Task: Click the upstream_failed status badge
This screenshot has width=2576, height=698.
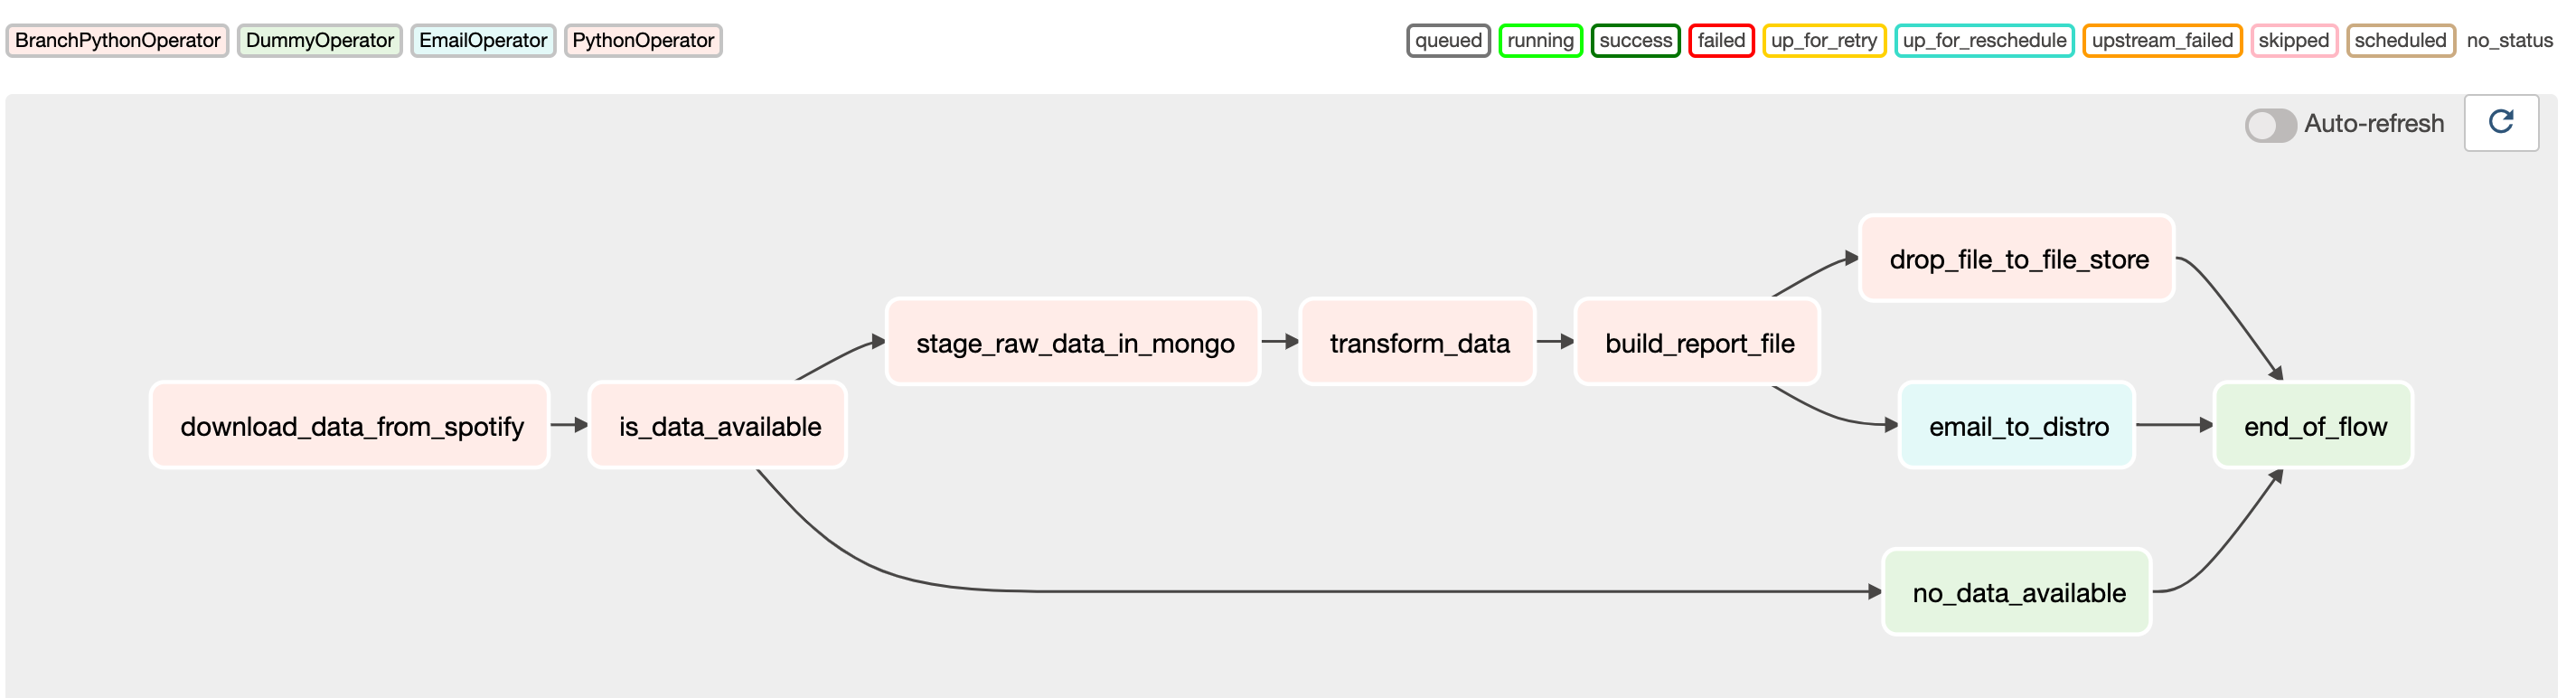Action: (x=2162, y=40)
